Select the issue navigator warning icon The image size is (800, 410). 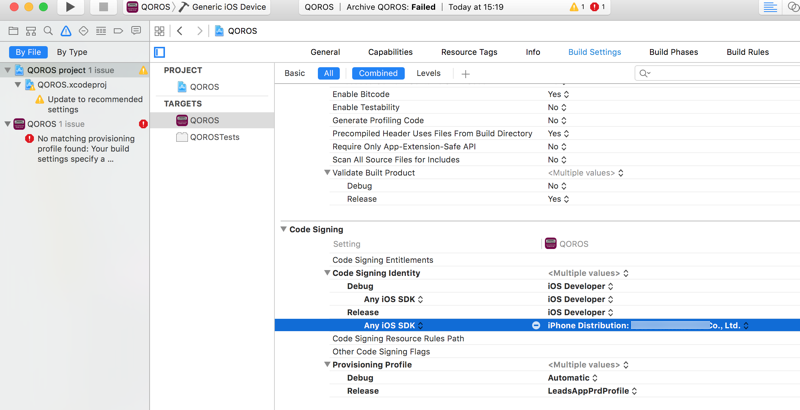(66, 31)
